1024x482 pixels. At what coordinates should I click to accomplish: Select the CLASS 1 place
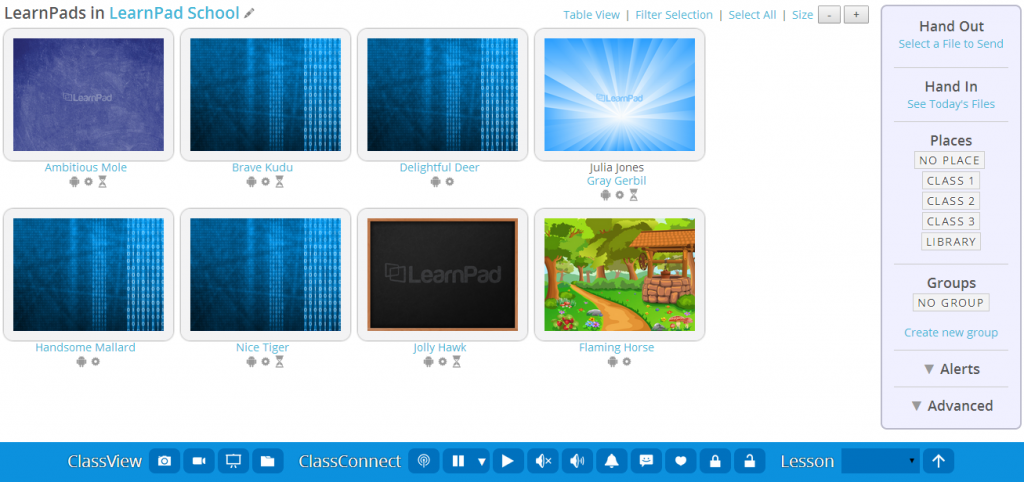click(951, 180)
